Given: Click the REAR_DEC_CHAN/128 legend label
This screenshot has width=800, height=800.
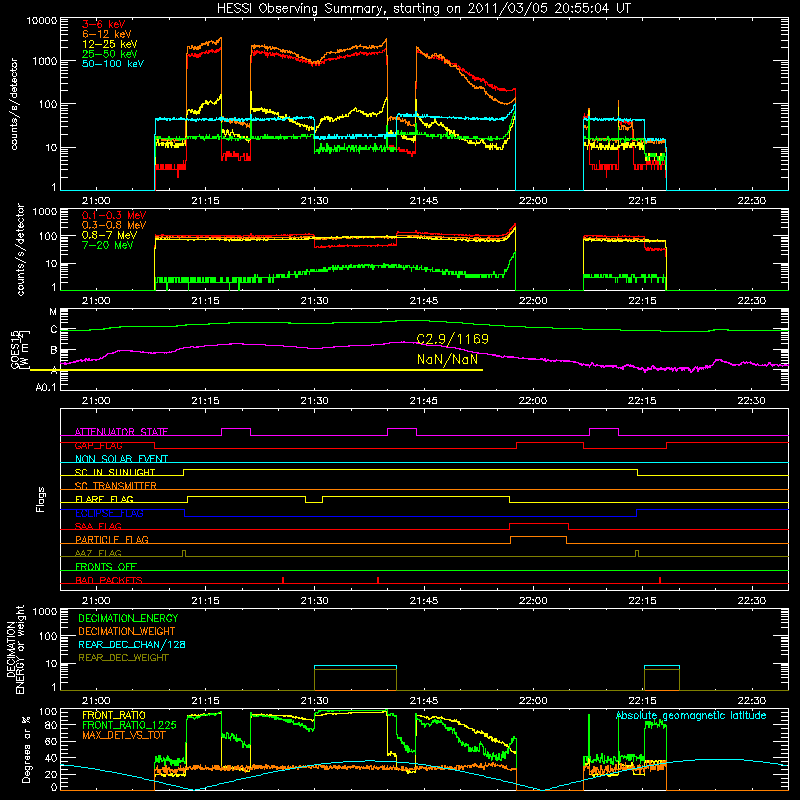Looking at the screenshot, I should pyautogui.click(x=132, y=644).
